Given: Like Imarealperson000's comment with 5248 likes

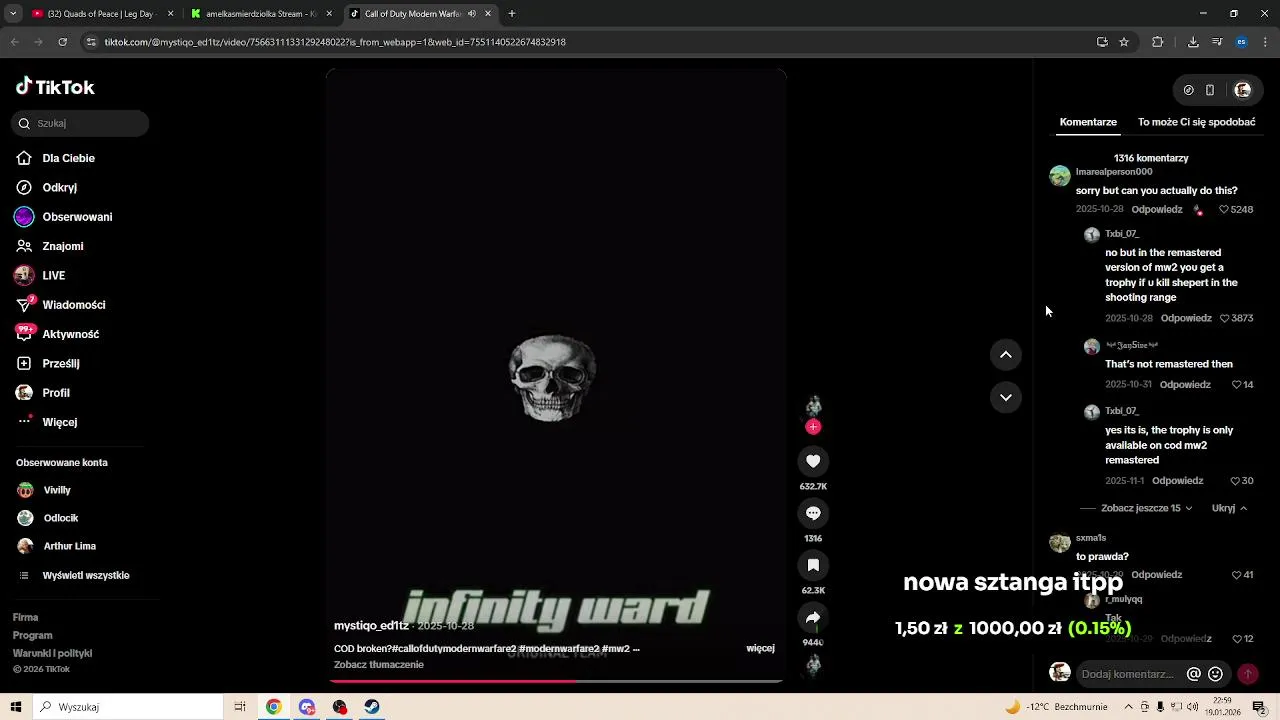Looking at the screenshot, I should (1223, 210).
